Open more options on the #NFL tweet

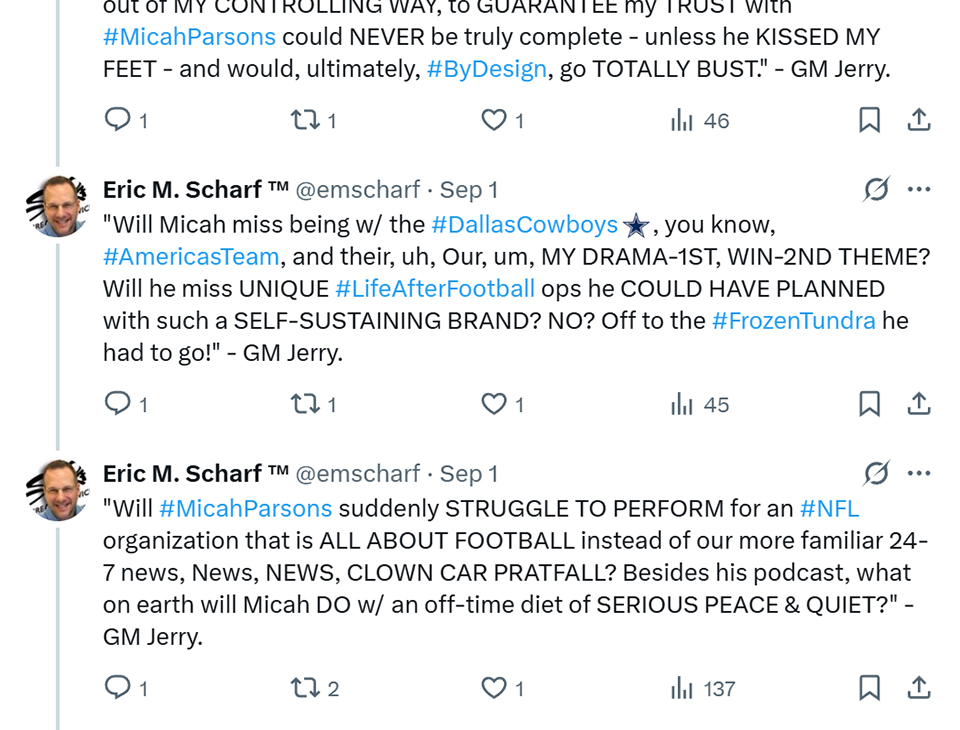919,473
